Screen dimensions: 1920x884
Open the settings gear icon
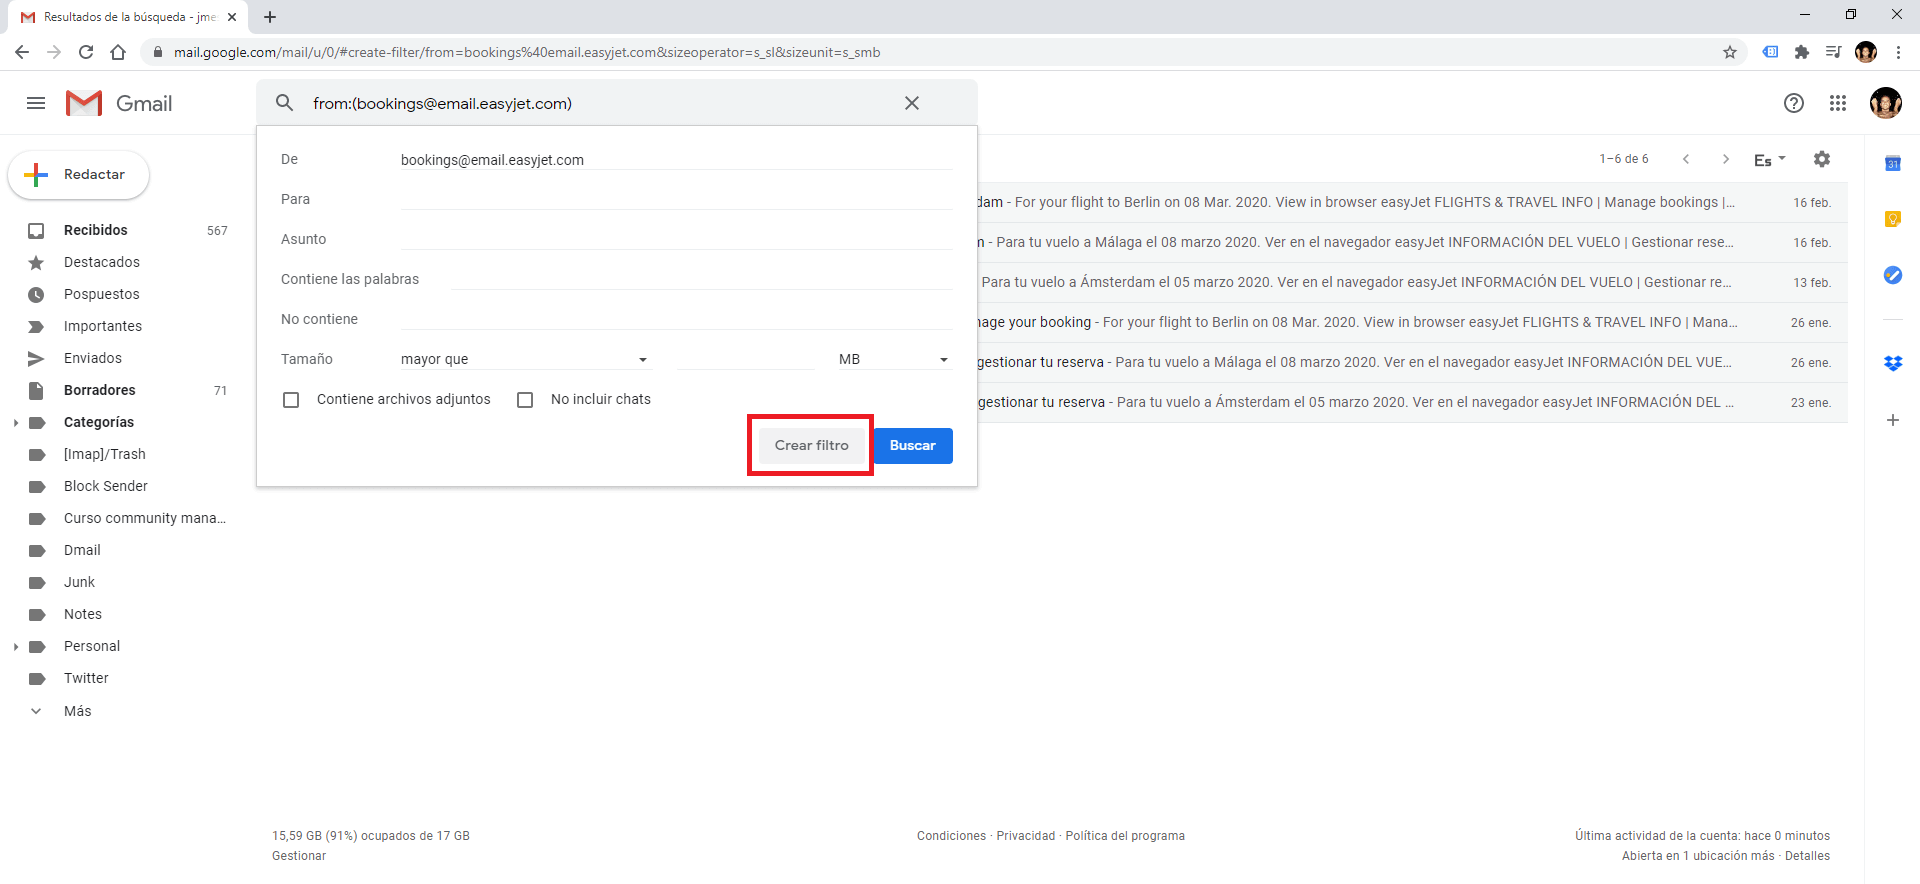click(x=1822, y=159)
